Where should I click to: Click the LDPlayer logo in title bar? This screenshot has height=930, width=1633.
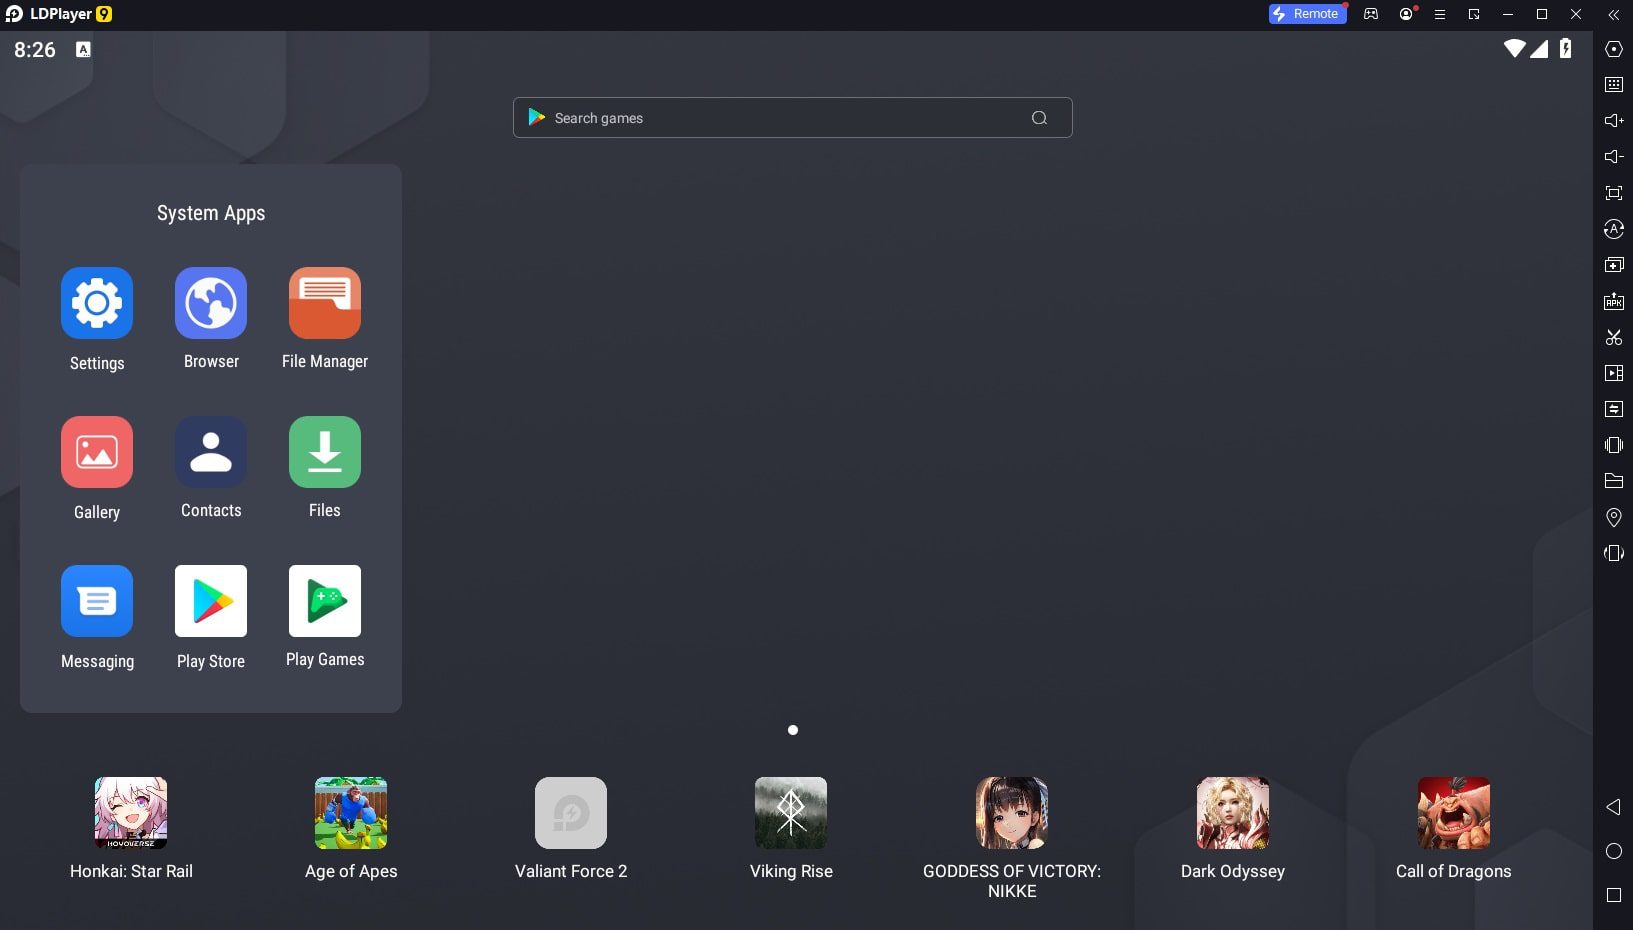coord(14,14)
